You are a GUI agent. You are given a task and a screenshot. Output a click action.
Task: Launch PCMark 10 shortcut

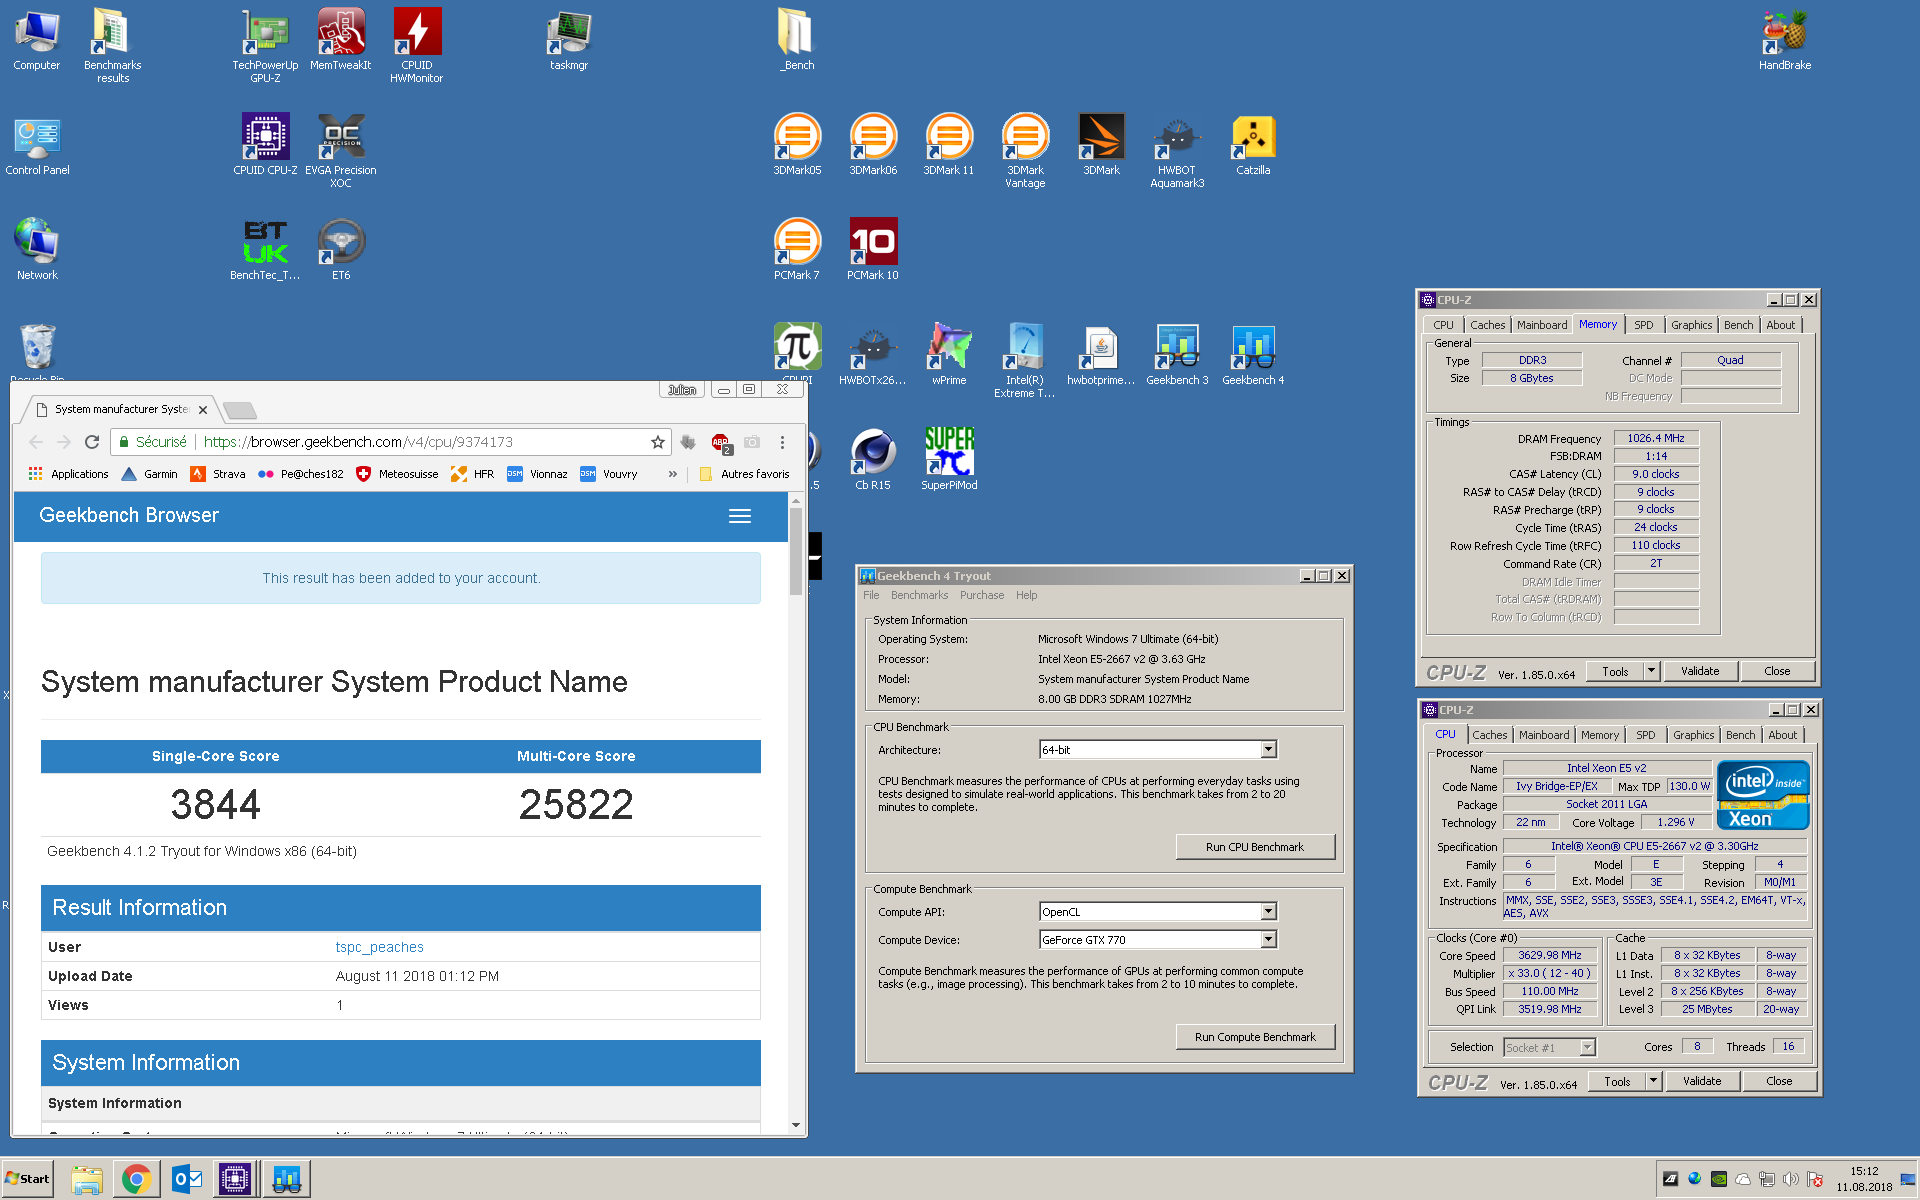[x=873, y=250]
